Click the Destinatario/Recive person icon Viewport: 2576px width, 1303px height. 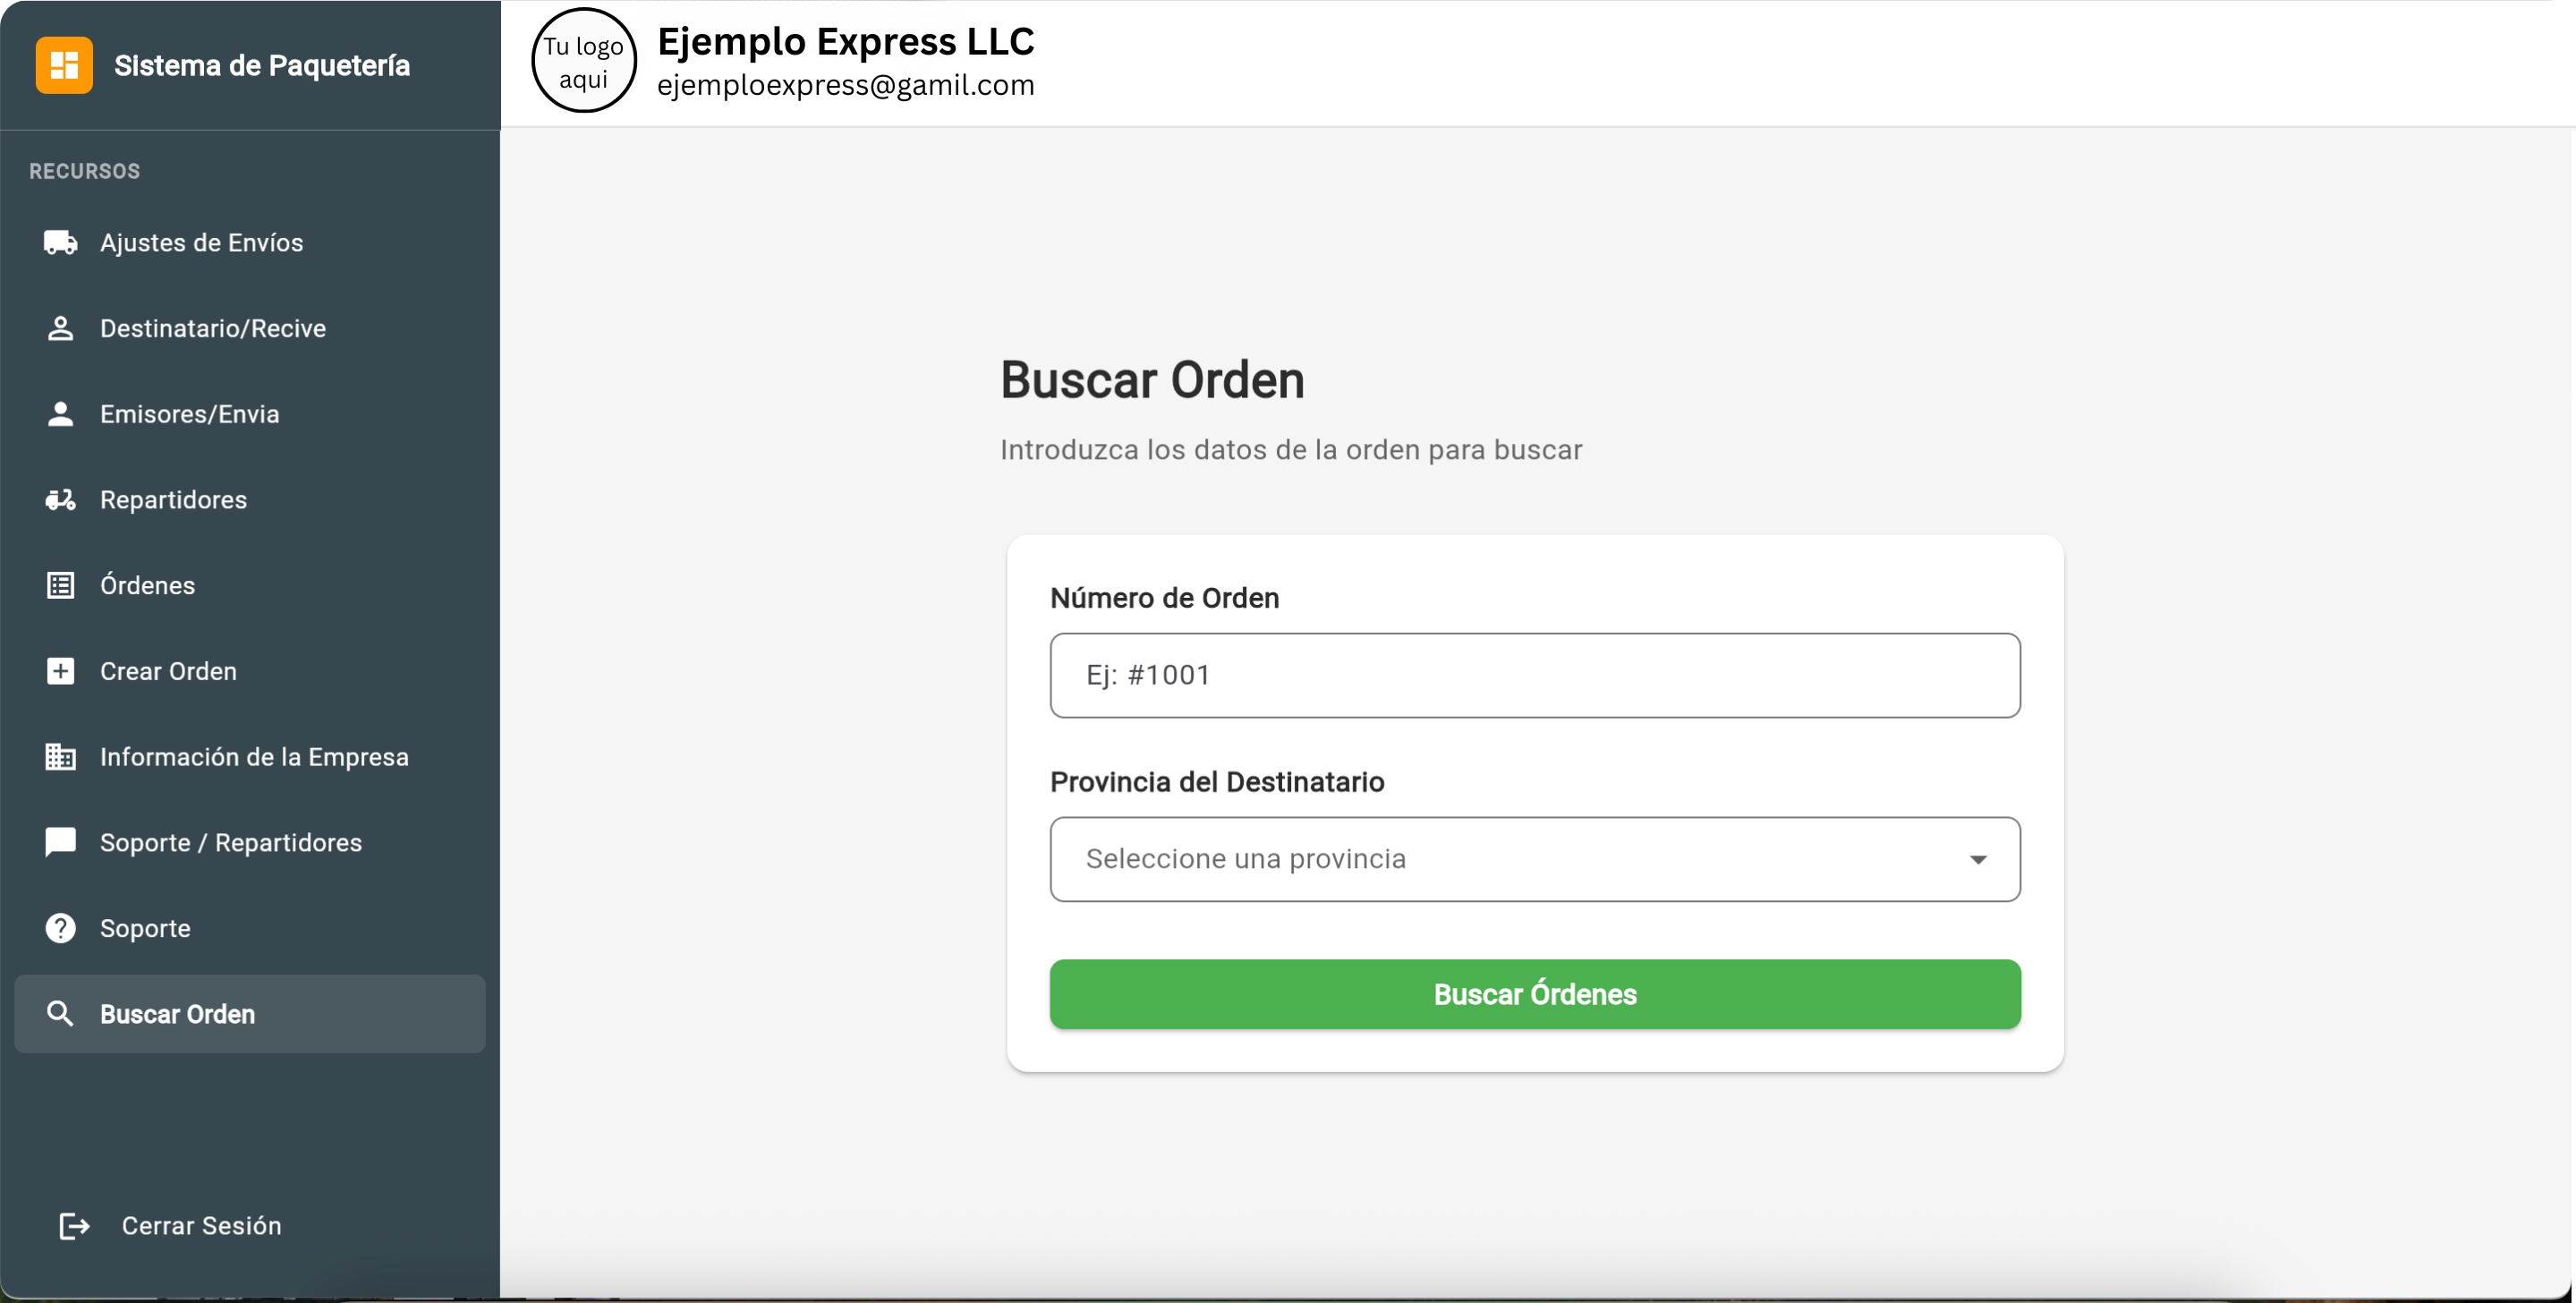[60, 328]
